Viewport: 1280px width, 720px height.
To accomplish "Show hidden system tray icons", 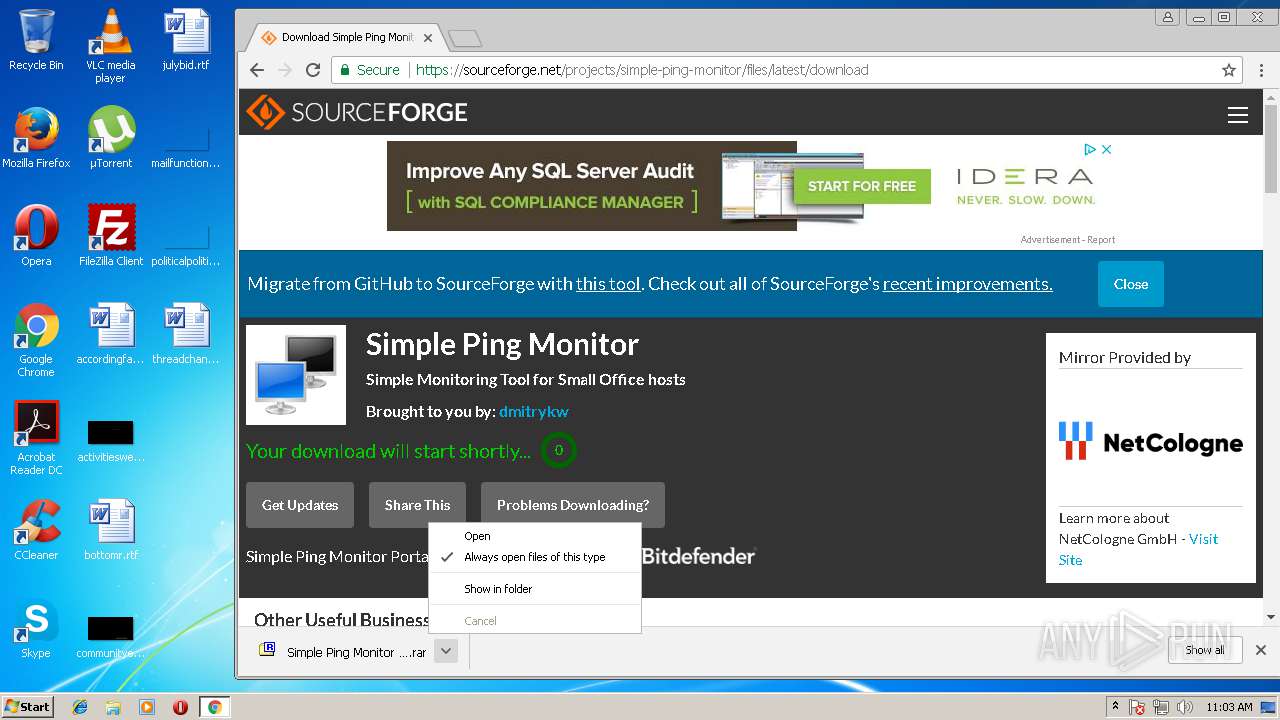I will click(x=1115, y=707).
